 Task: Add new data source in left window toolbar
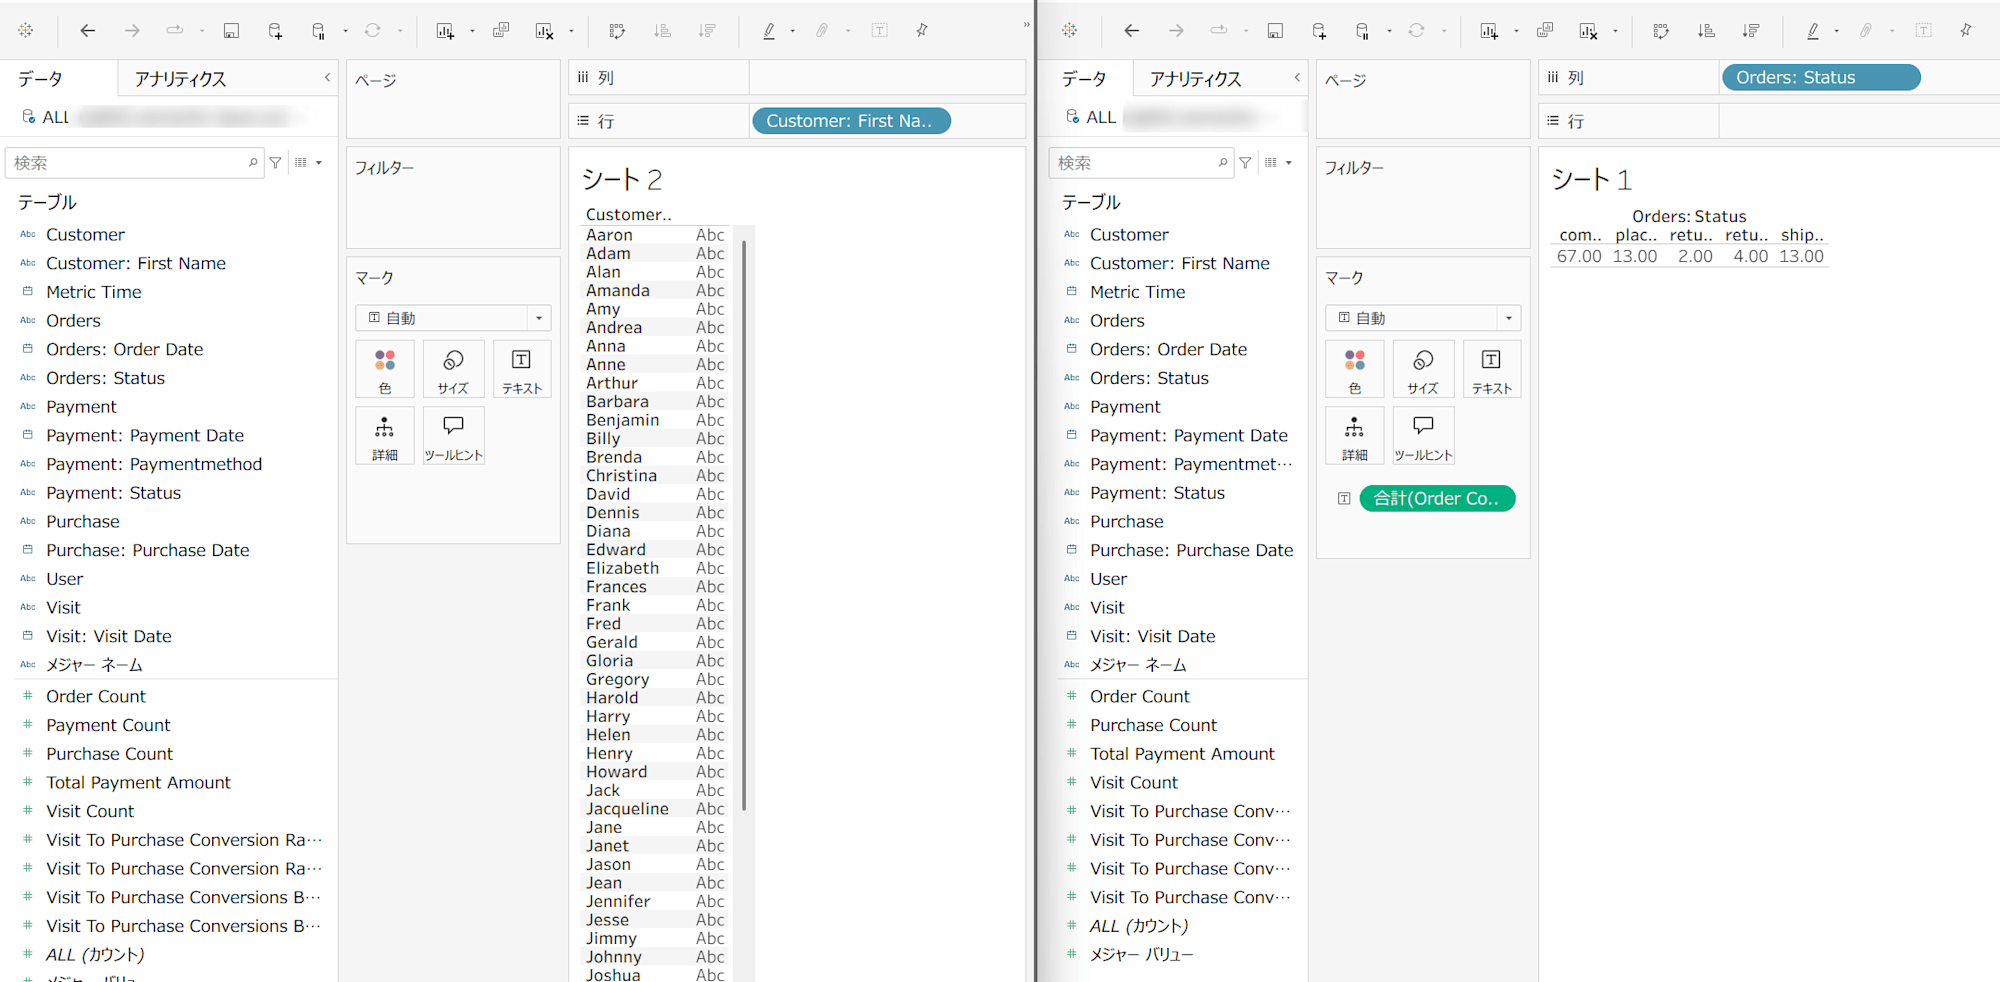tap(275, 31)
